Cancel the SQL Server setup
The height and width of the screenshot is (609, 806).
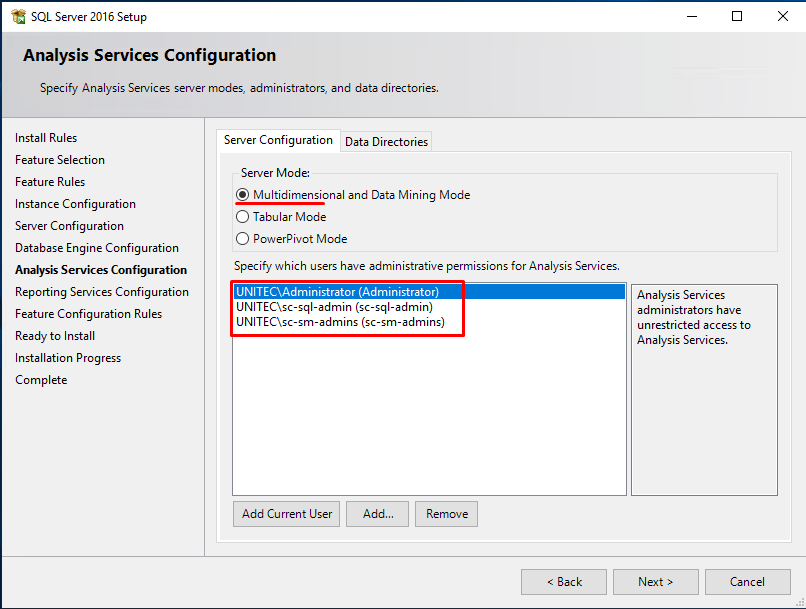point(747,582)
